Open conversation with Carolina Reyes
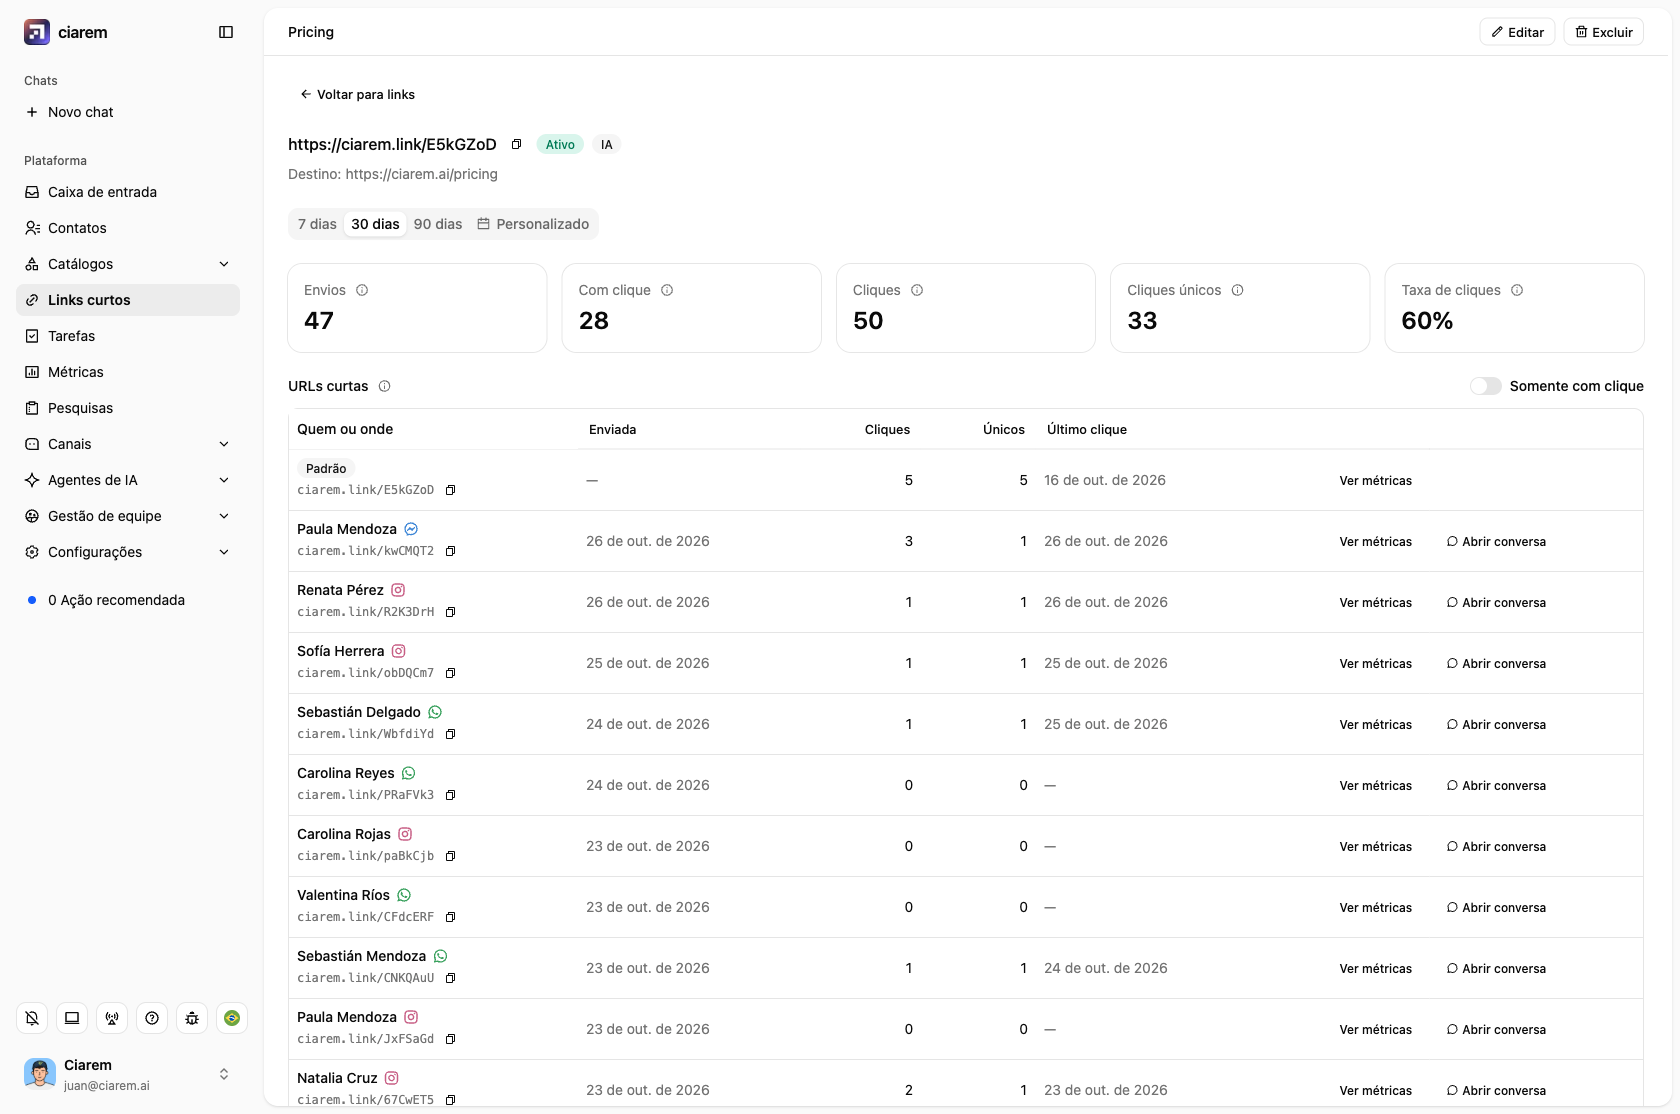1680x1114 pixels. click(x=1496, y=785)
